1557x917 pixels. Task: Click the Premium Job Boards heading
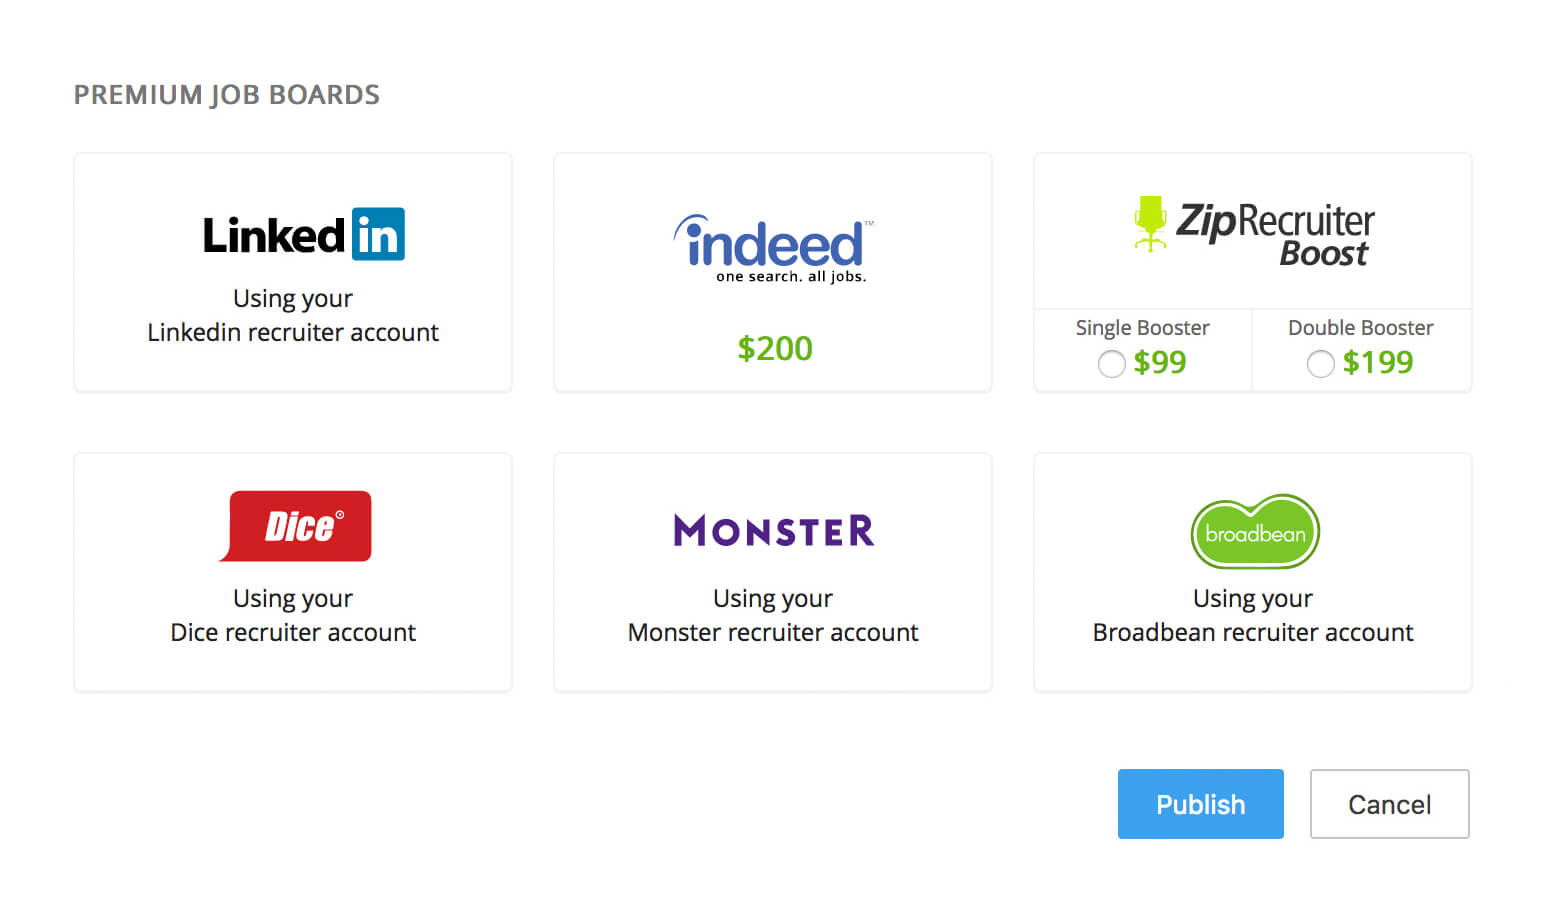point(227,95)
